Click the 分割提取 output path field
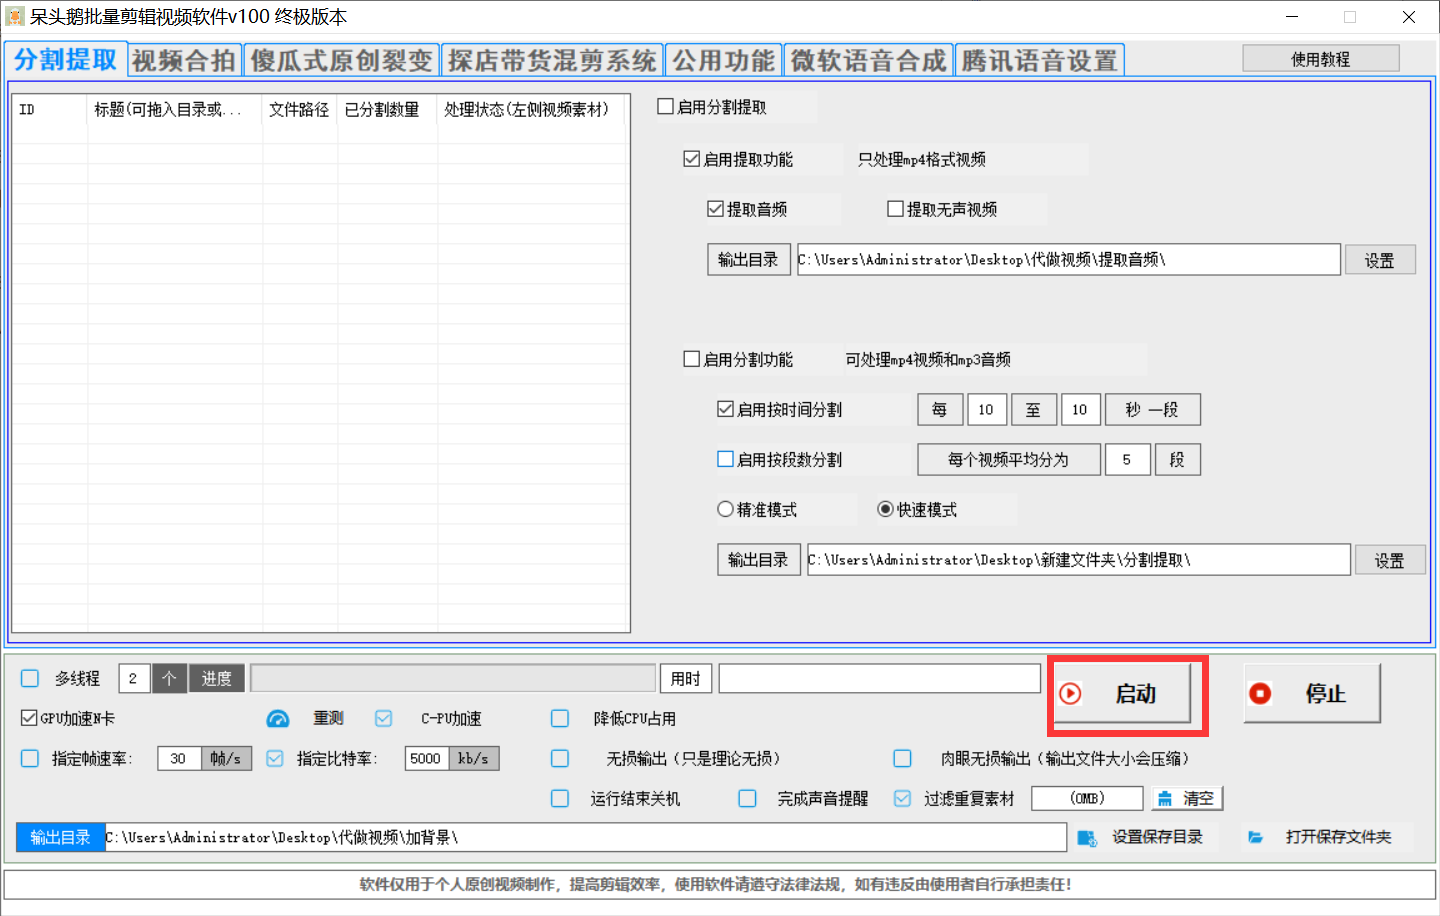The height and width of the screenshot is (916, 1440). pyautogui.click(x=1078, y=559)
